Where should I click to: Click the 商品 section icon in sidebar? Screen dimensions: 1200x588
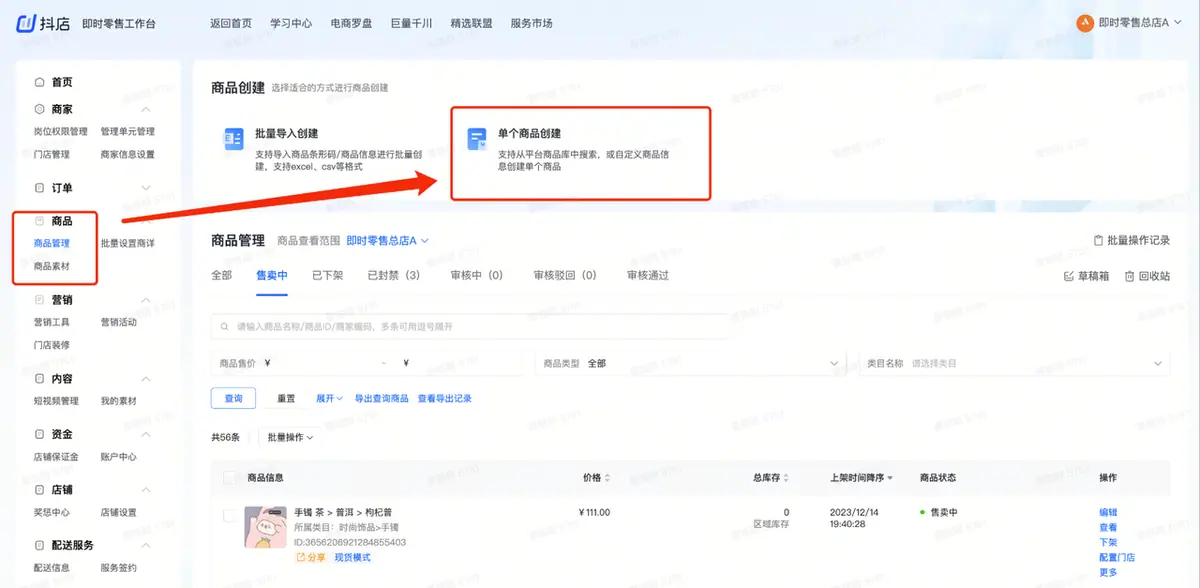point(39,221)
